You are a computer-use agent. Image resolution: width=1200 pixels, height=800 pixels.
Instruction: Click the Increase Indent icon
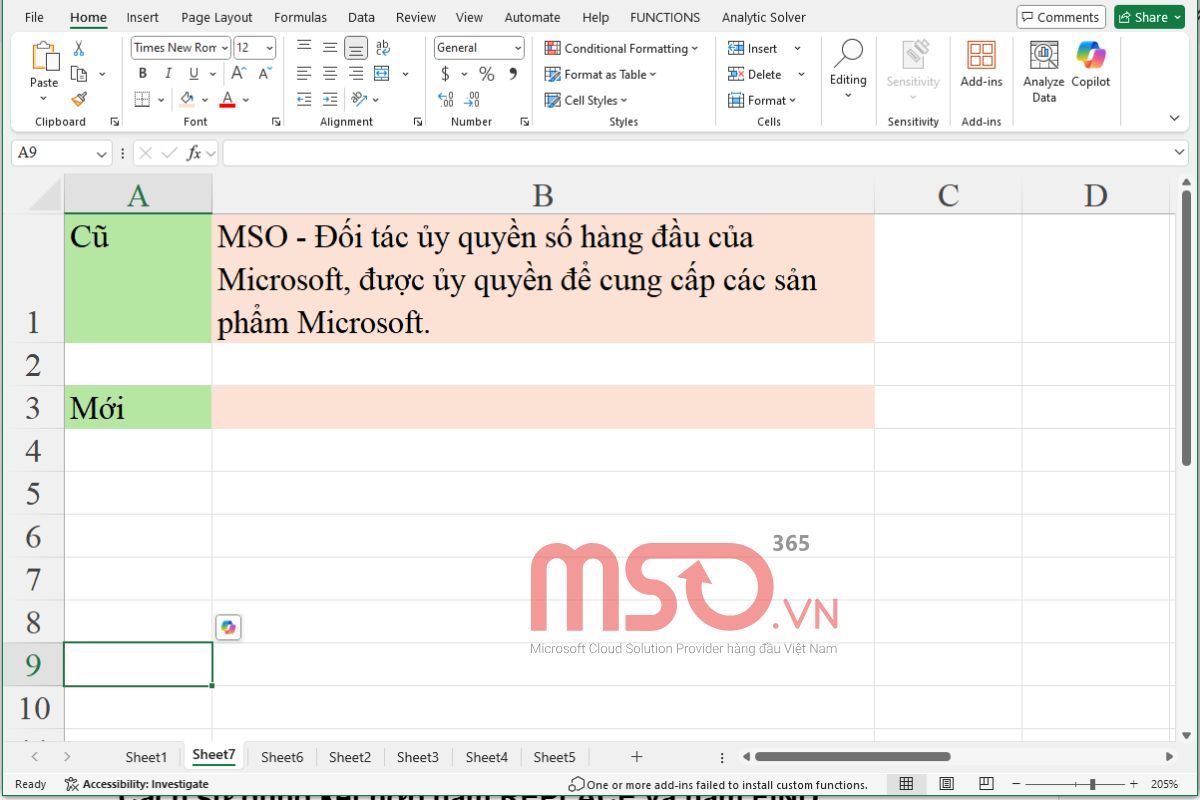[x=330, y=99]
